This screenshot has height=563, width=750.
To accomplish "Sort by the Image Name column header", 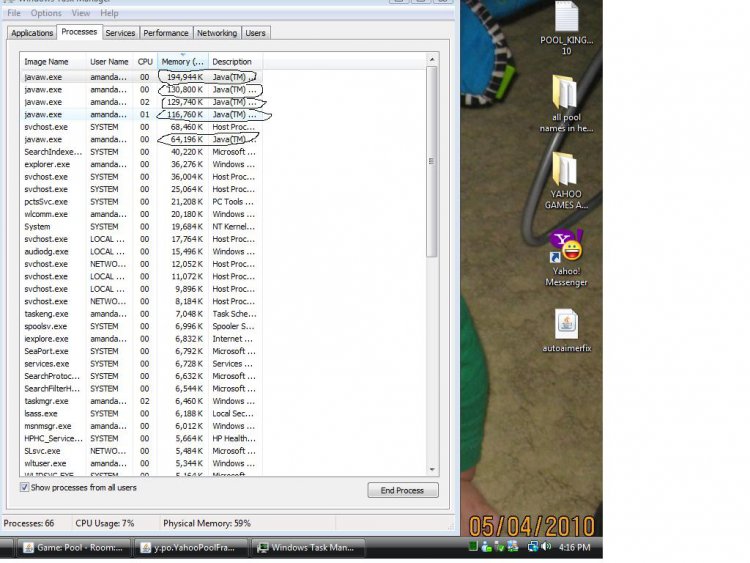I will pos(53,62).
